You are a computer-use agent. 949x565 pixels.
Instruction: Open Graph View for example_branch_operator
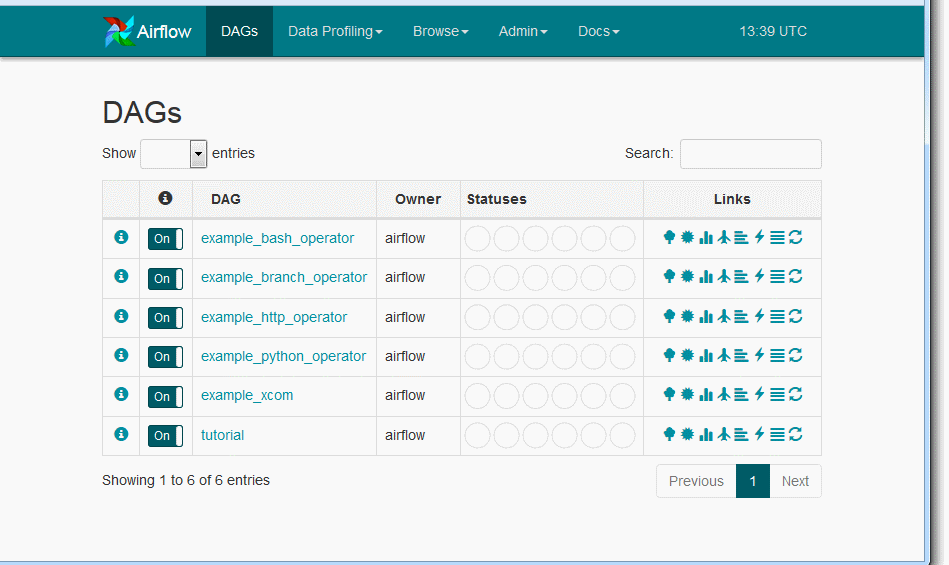(687, 277)
